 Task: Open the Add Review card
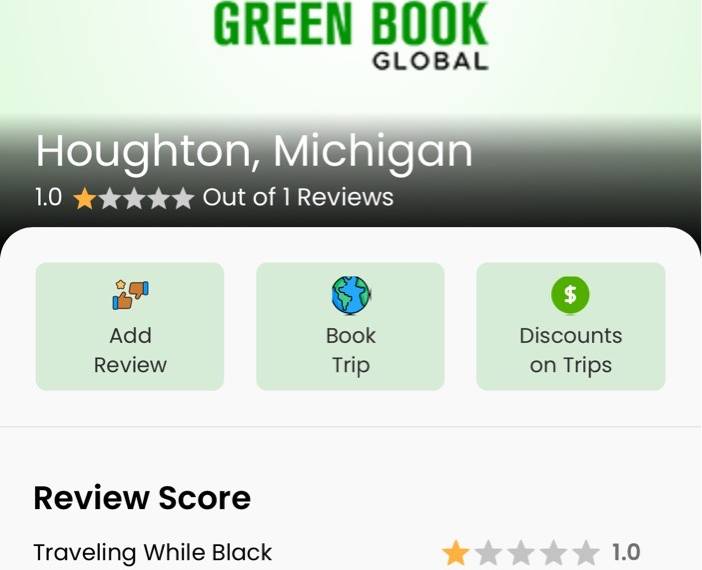130,326
